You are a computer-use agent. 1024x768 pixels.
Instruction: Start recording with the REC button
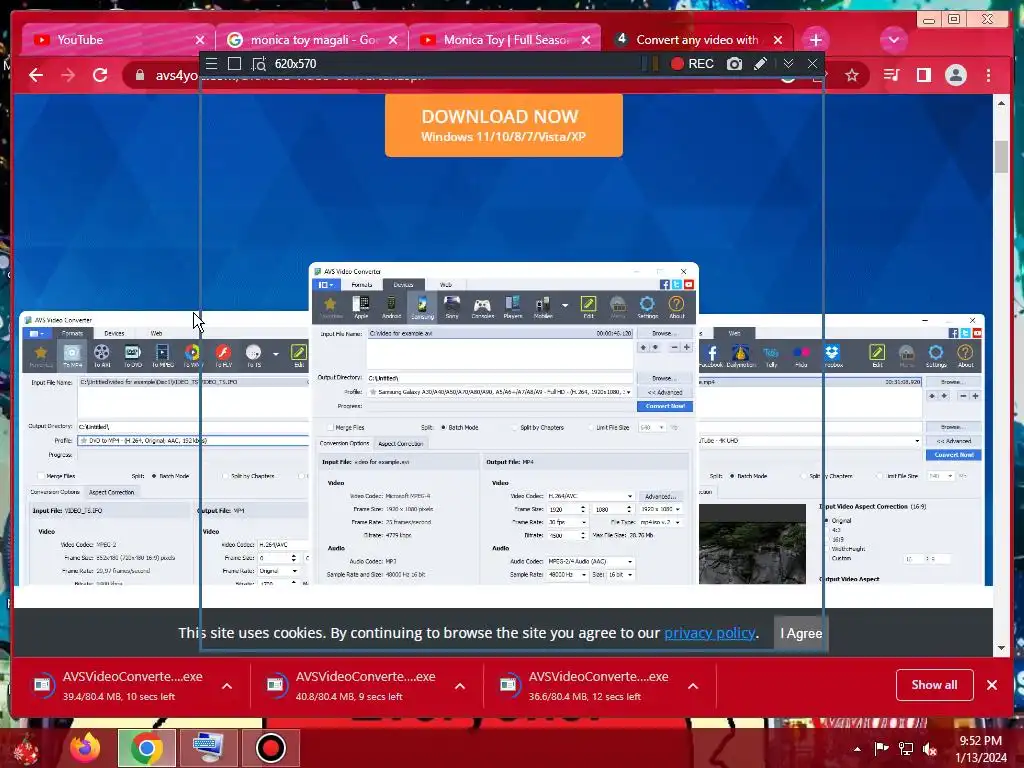pyautogui.click(x=692, y=63)
